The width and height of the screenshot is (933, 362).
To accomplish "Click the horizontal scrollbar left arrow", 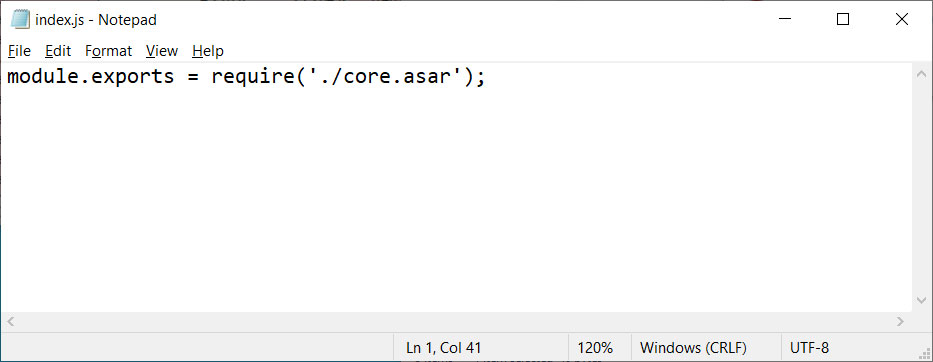I will pos(10,322).
